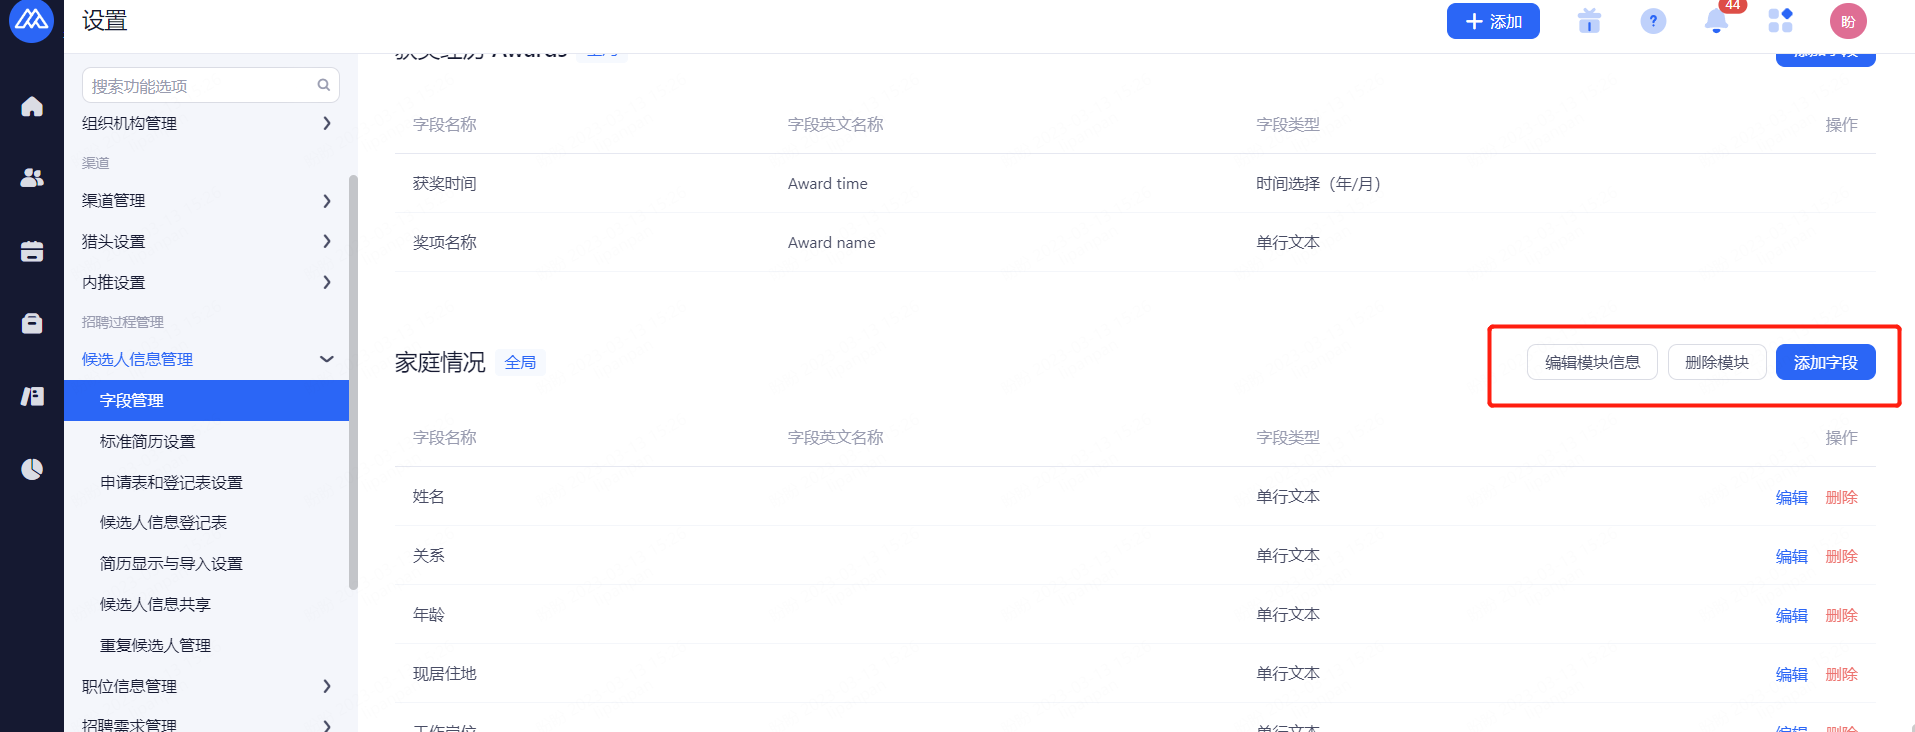1915x732 pixels.
Task: Open the calendar icon in left rail
Action: [x=32, y=251]
